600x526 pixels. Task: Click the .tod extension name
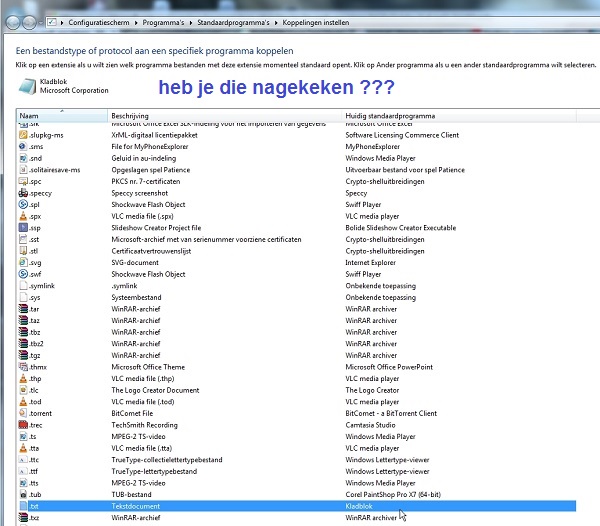coord(35,402)
